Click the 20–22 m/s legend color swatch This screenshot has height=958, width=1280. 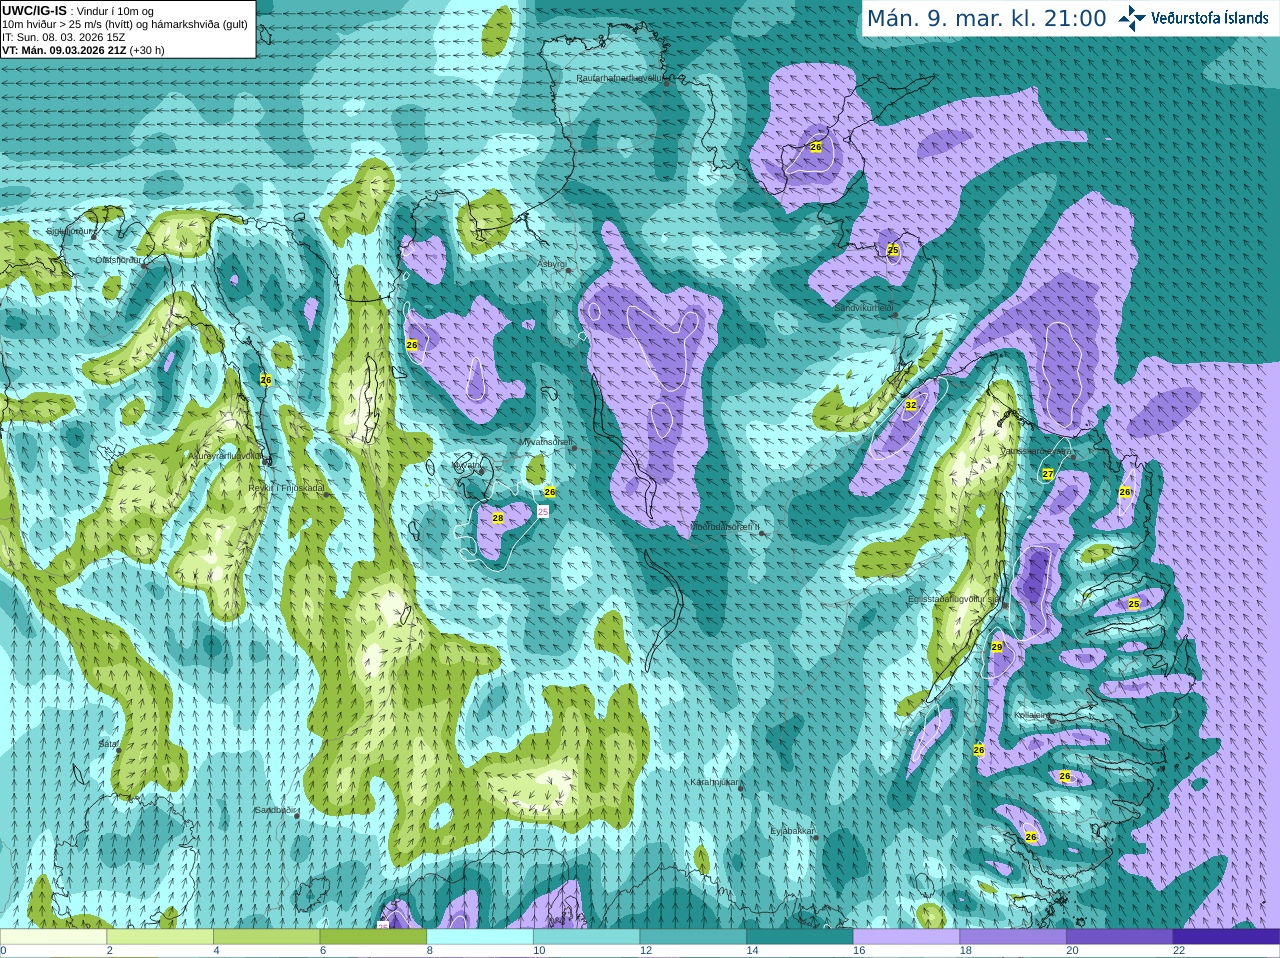(x=1120, y=937)
